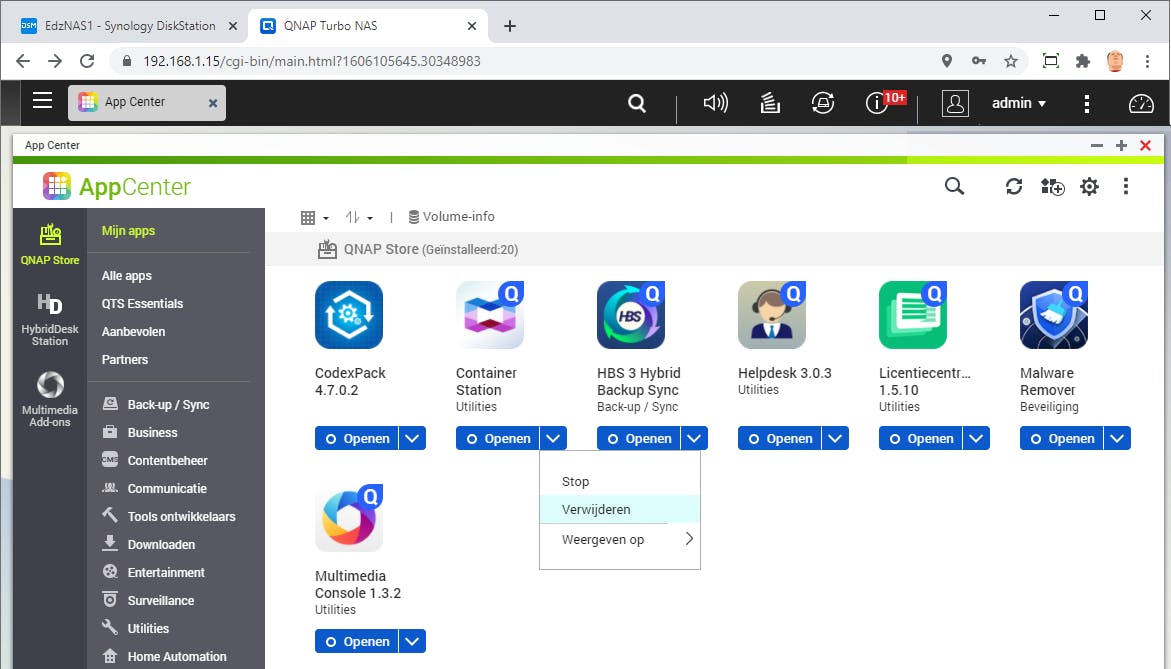Select QTS Essentials category
The width and height of the screenshot is (1171, 669).
click(142, 303)
